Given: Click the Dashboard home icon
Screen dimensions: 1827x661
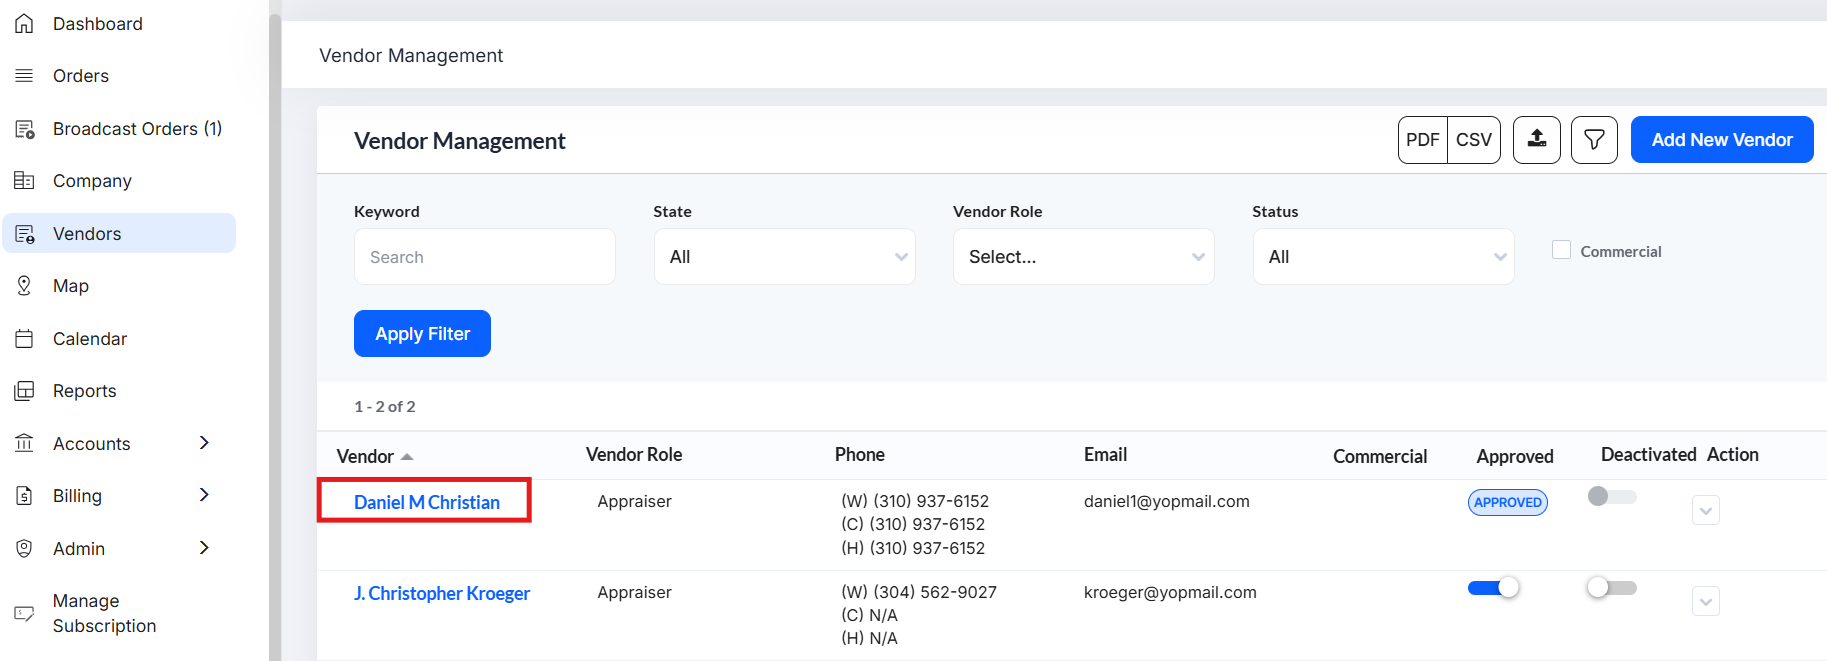Looking at the screenshot, I should point(24,23).
